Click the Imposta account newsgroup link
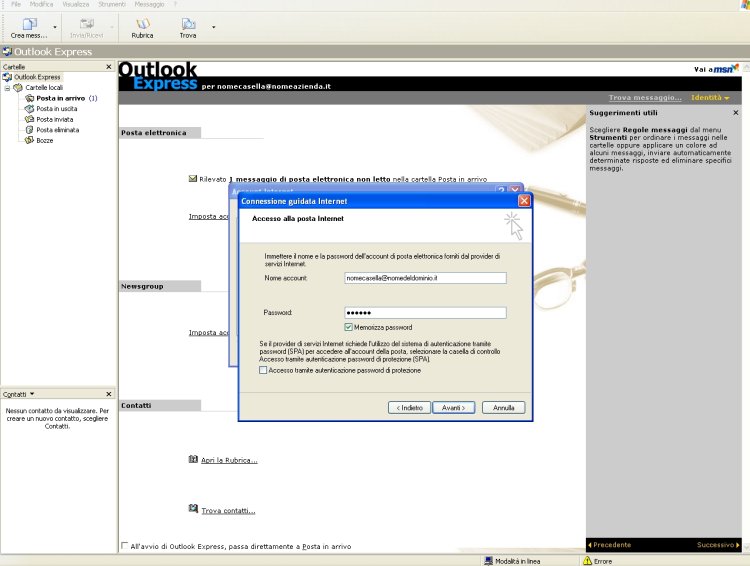This screenshot has height=566, width=750. (209, 333)
